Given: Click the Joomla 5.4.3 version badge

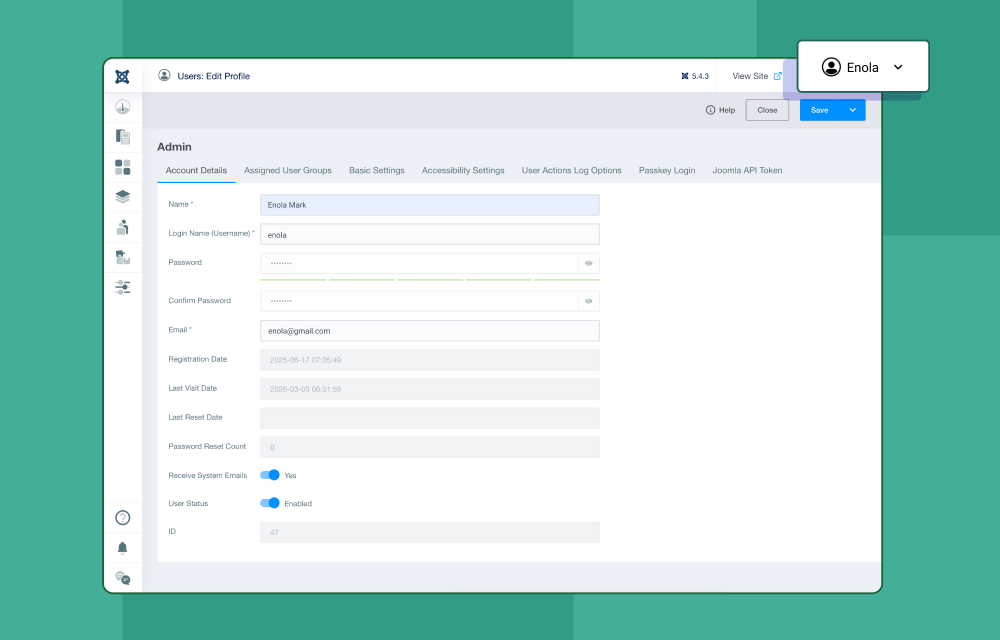Looking at the screenshot, I should 695,76.
